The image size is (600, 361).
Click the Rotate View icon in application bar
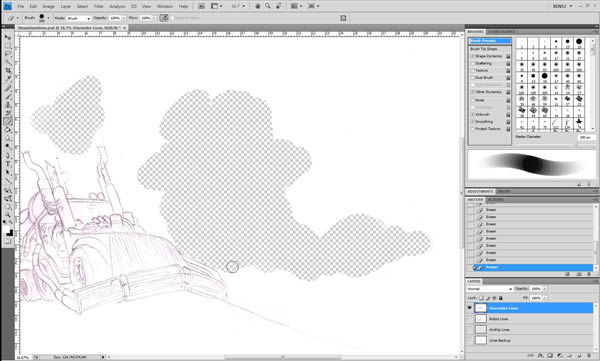click(x=278, y=6)
